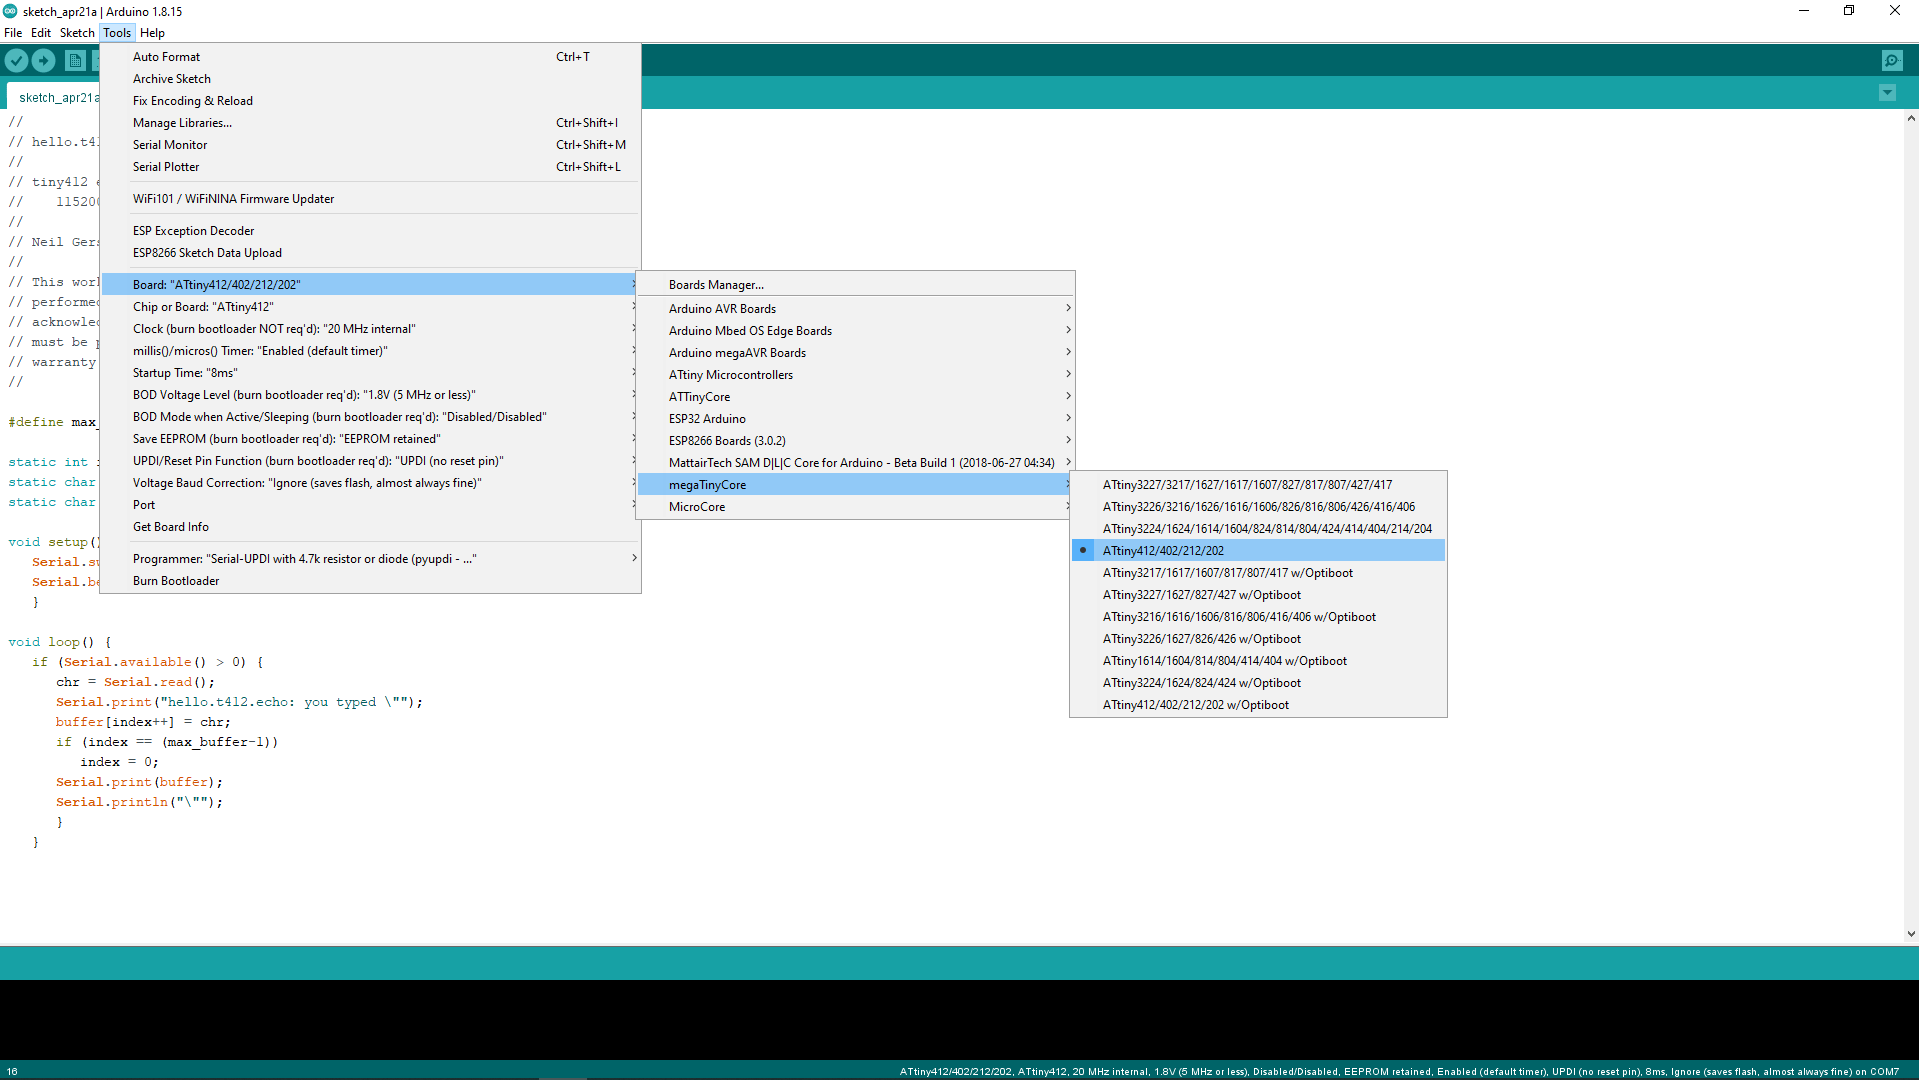The height and width of the screenshot is (1080, 1919).
Task: Select Fix Encoding & Reload
Action: (370, 101)
